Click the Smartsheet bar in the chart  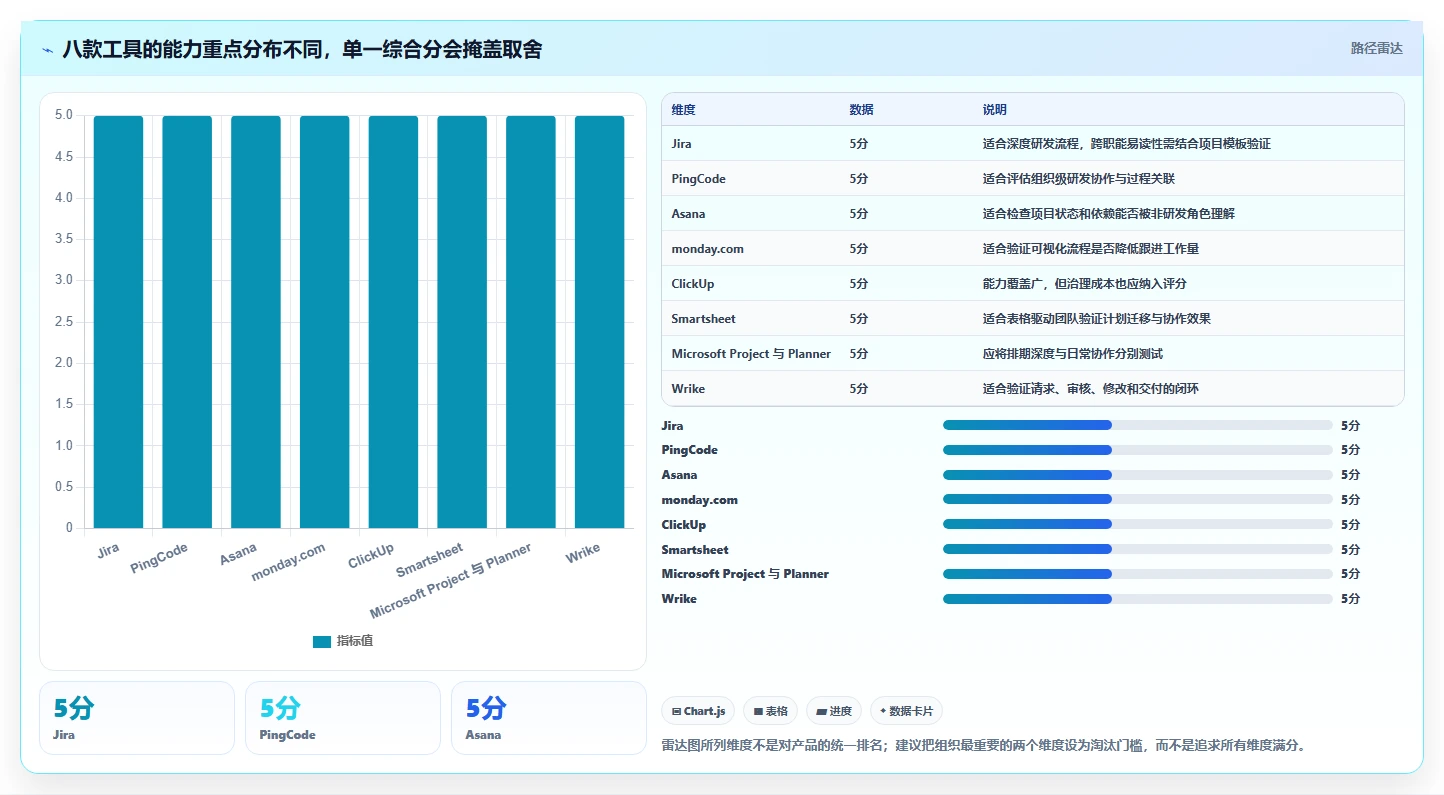point(462,322)
